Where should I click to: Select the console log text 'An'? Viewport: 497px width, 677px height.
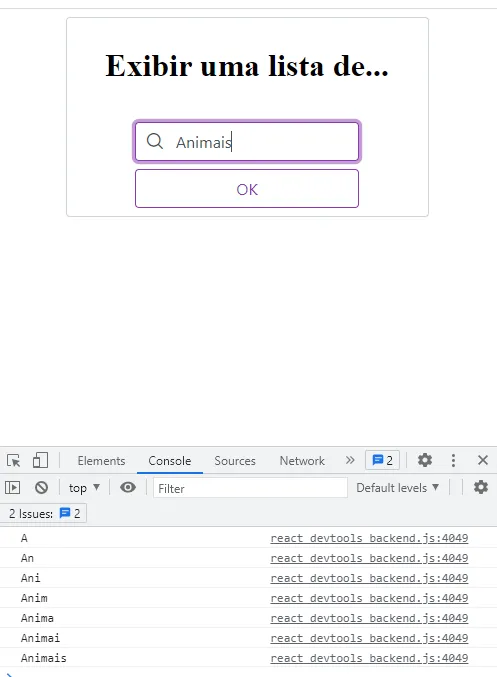click(x=27, y=558)
